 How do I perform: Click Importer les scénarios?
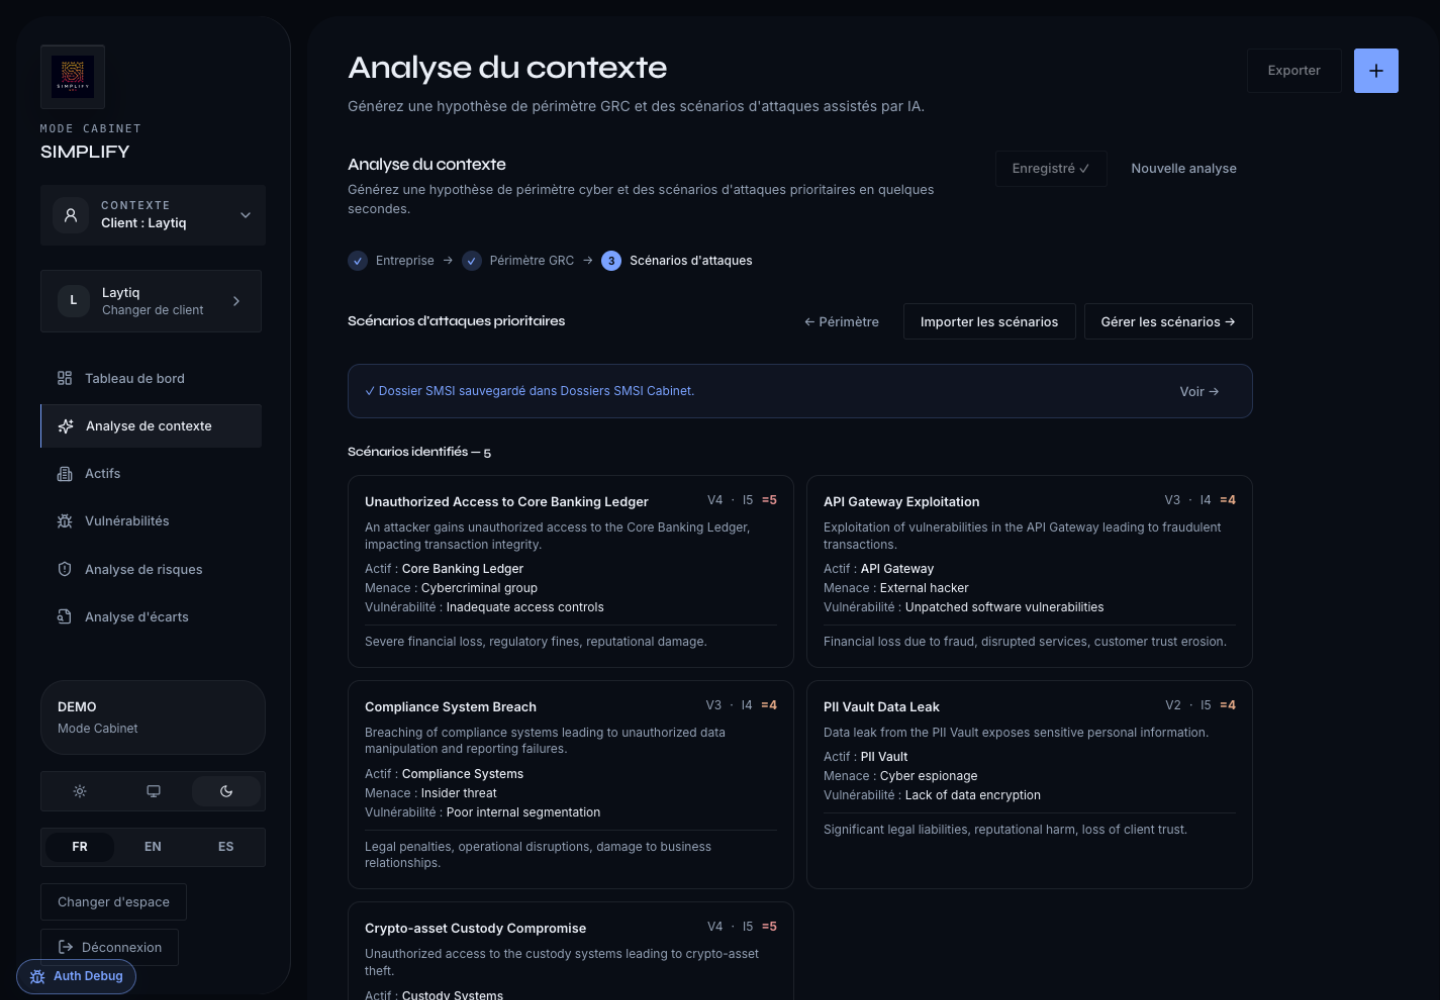[989, 322]
